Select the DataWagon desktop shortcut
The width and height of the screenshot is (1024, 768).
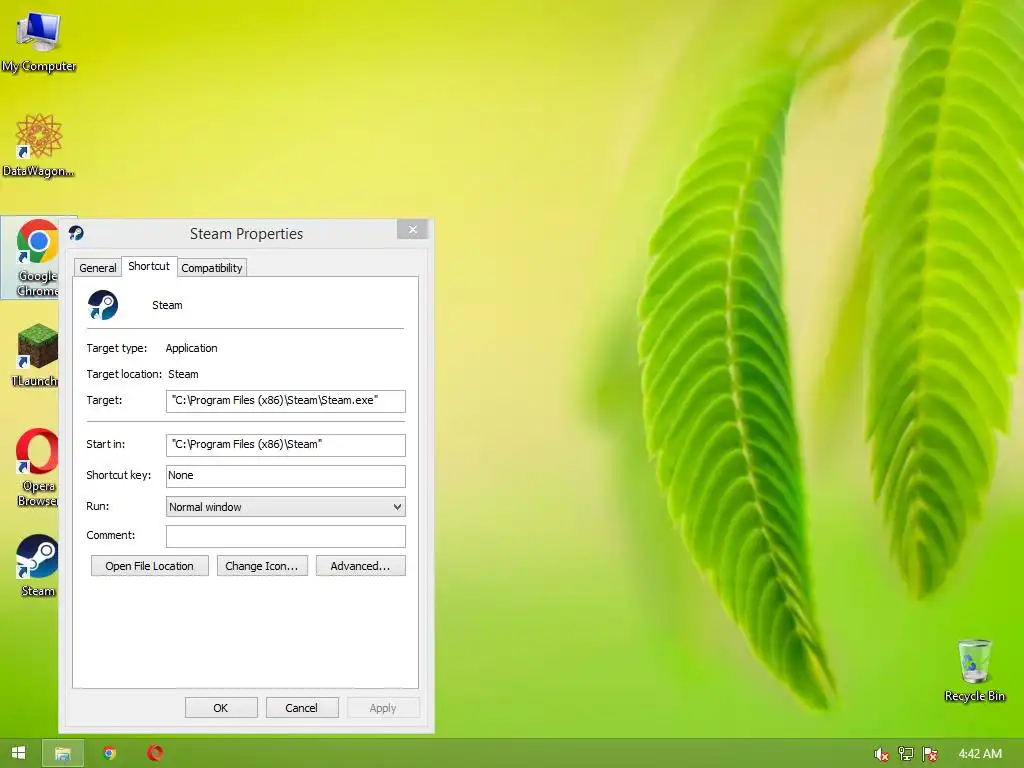click(x=39, y=145)
